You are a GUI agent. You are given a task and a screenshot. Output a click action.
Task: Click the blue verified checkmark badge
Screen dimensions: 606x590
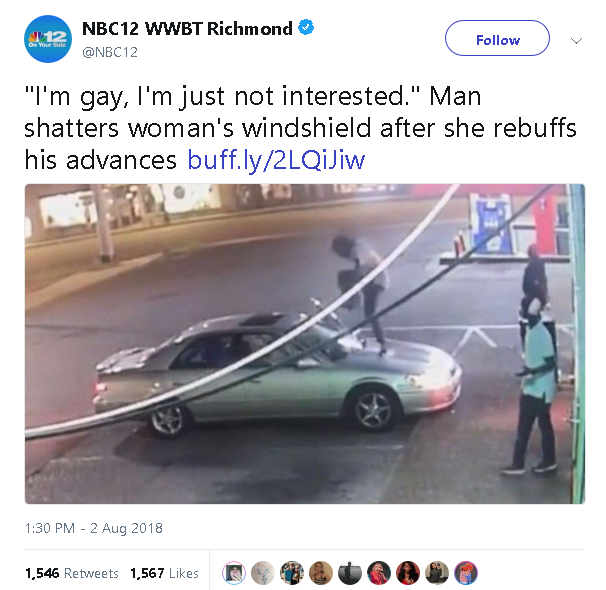pyautogui.click(x=306, y=27)
